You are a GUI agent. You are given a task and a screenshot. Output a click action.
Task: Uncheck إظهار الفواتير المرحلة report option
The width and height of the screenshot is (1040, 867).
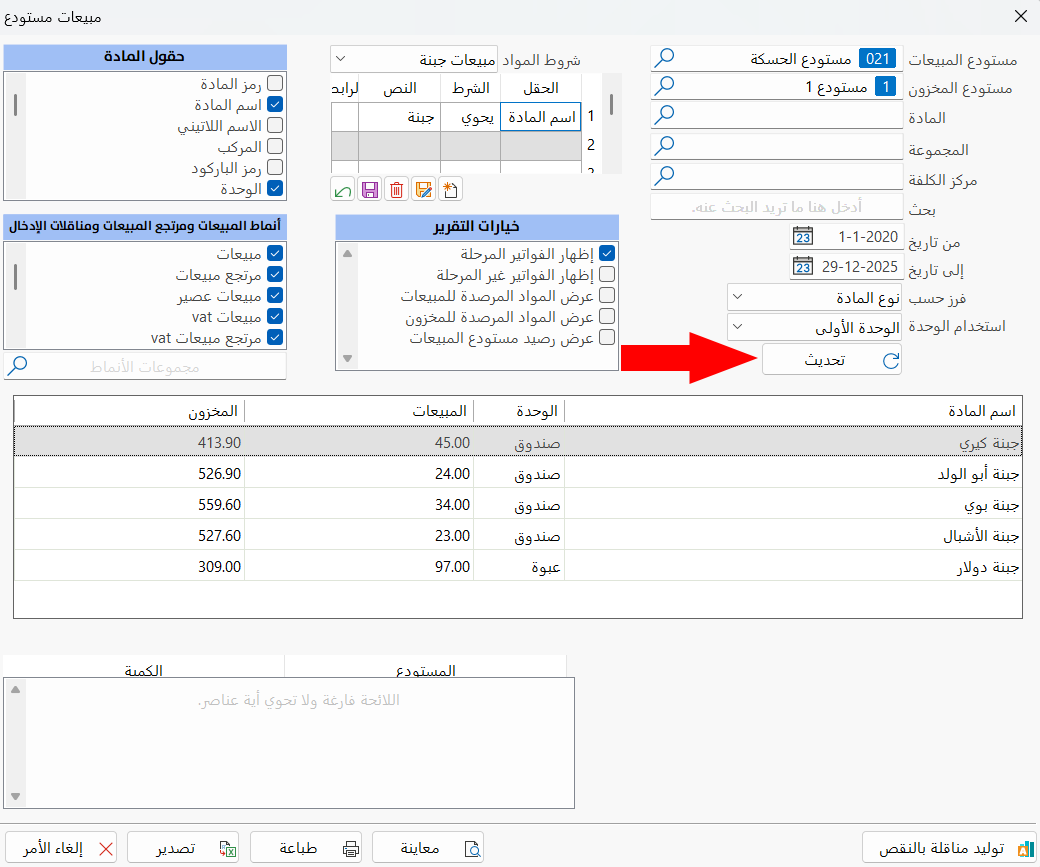click(608, 254)
